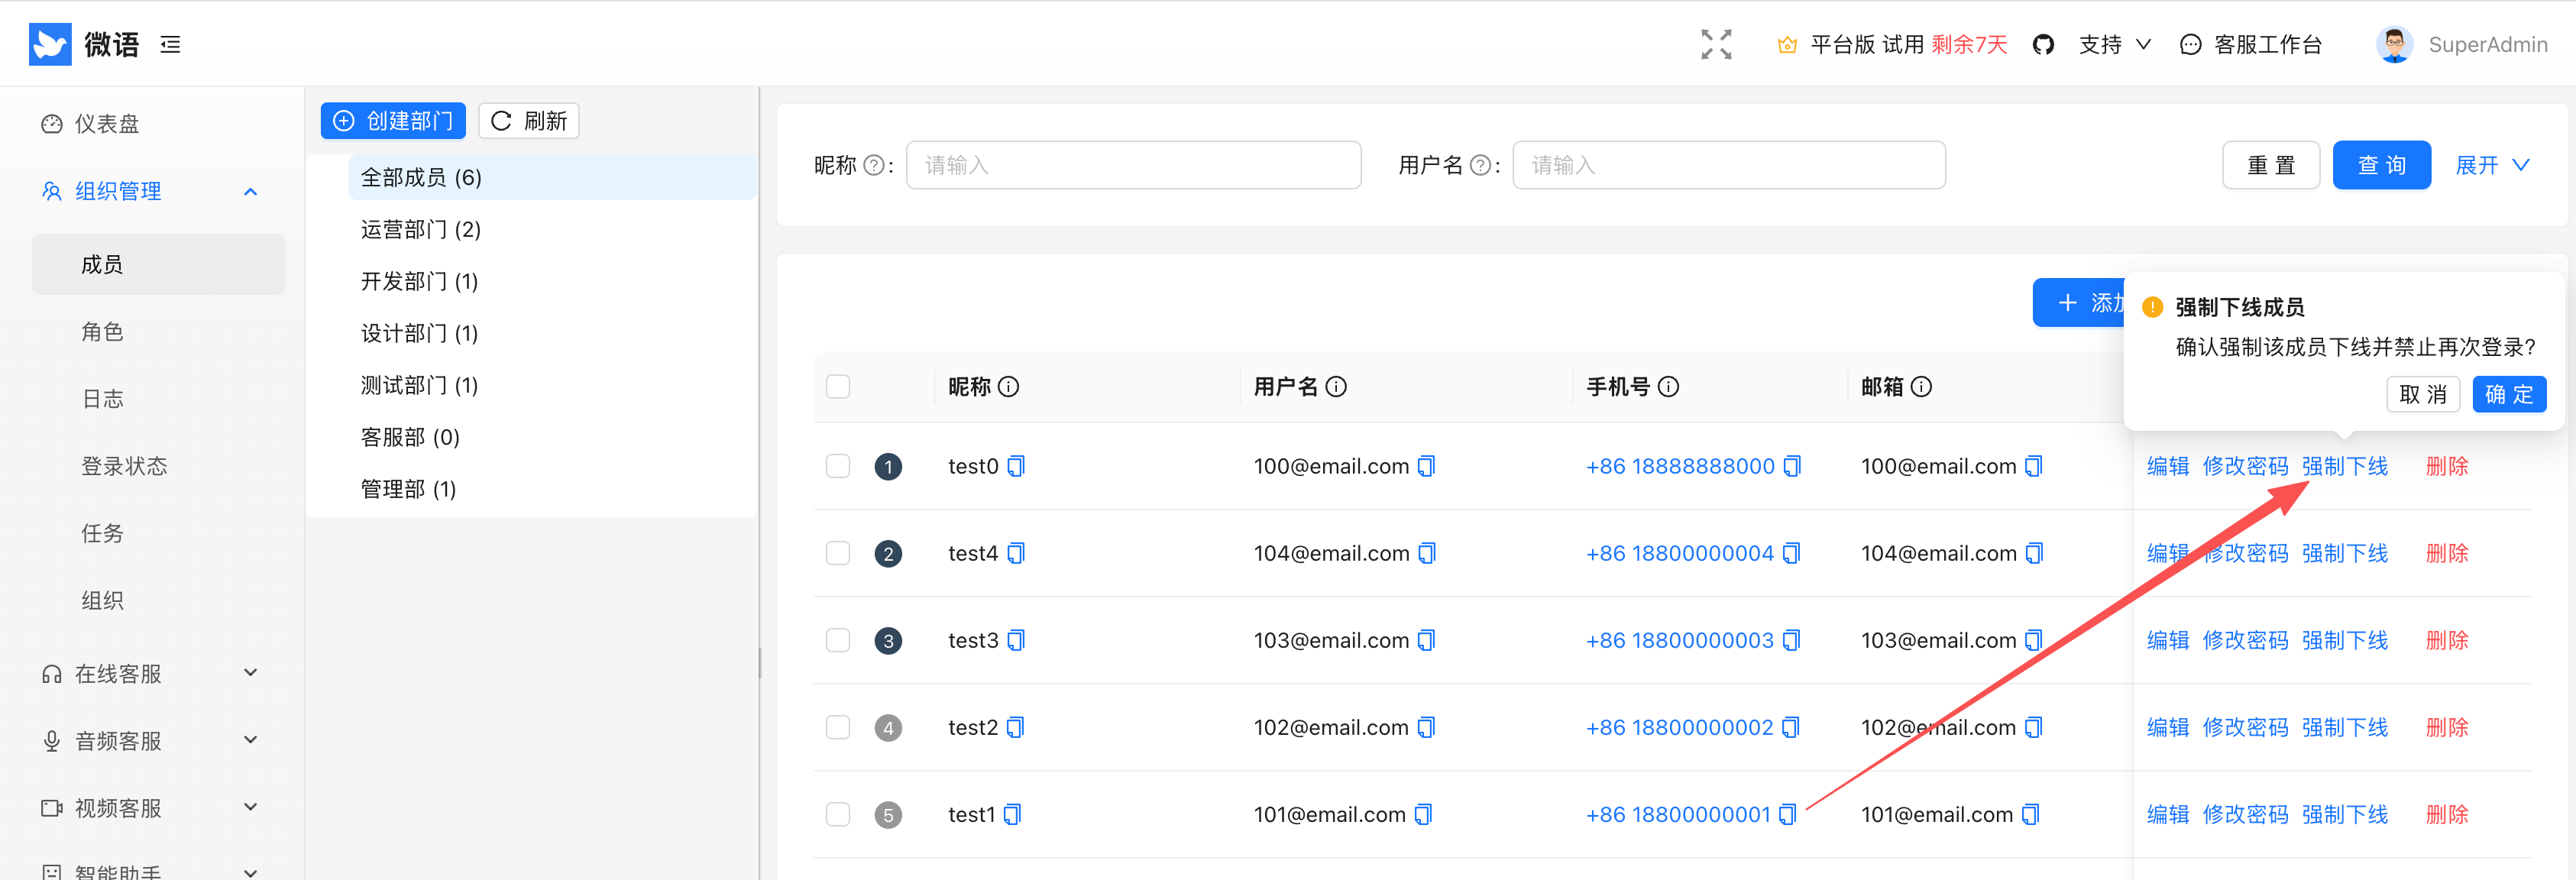Collapse the sidebar menu icon next to 微语
Screen dimensions: 2576x880
(x=170, y=44)
